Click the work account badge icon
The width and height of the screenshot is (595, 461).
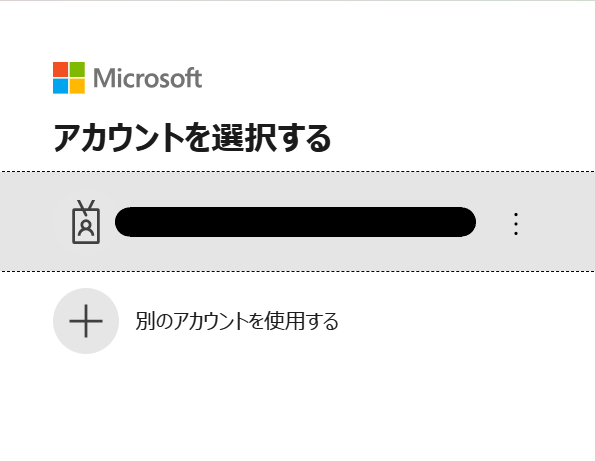pos(86,222)
